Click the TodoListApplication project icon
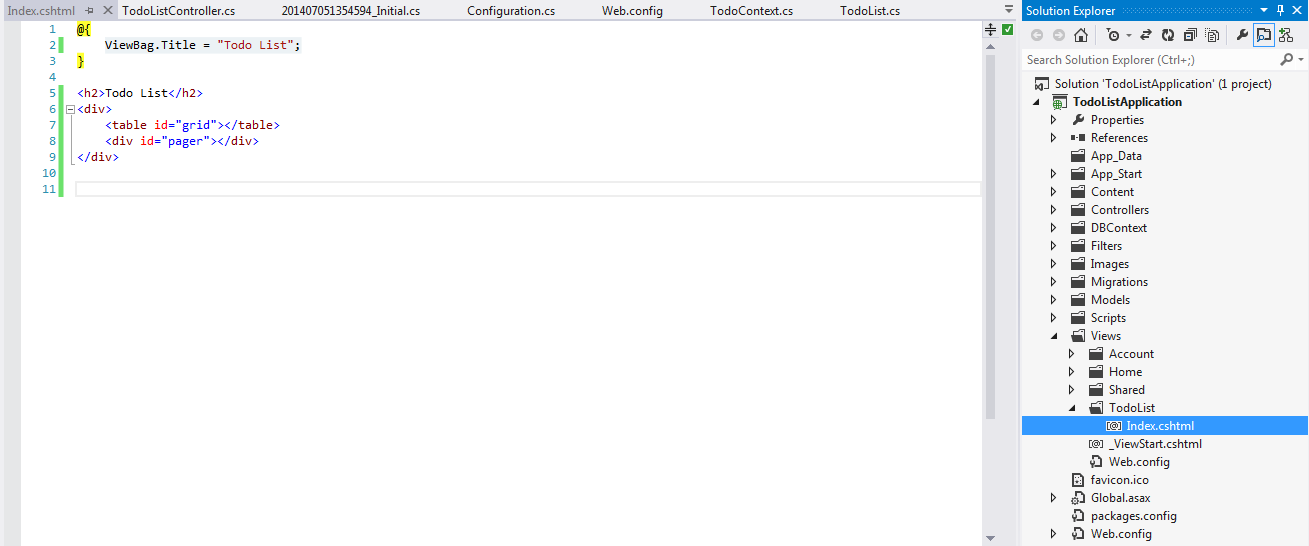Screen dimensions: 1309x546 (x=1060, y=102)
